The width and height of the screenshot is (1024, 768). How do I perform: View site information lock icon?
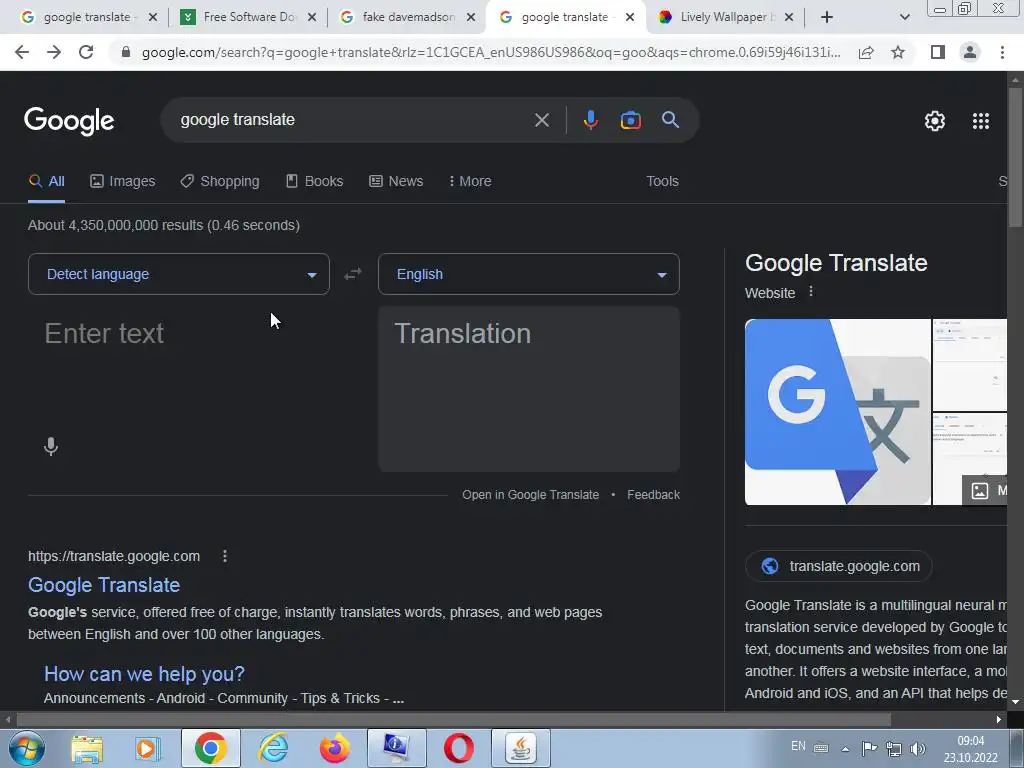[126, 52]
